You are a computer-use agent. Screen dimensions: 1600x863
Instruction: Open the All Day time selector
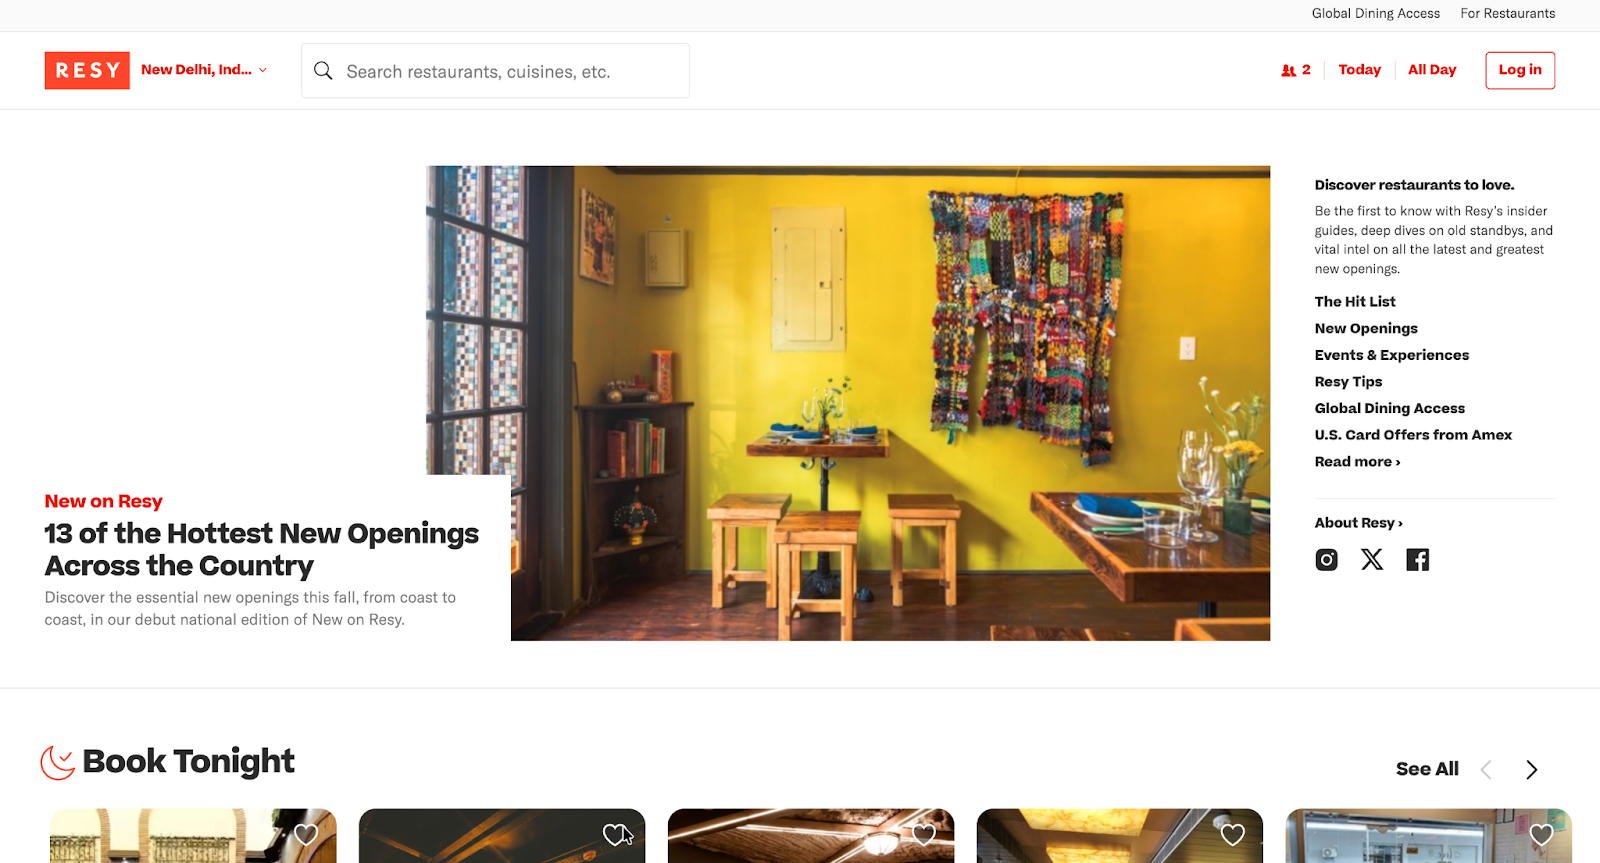pyautogui.click(x=1432, y=70)
